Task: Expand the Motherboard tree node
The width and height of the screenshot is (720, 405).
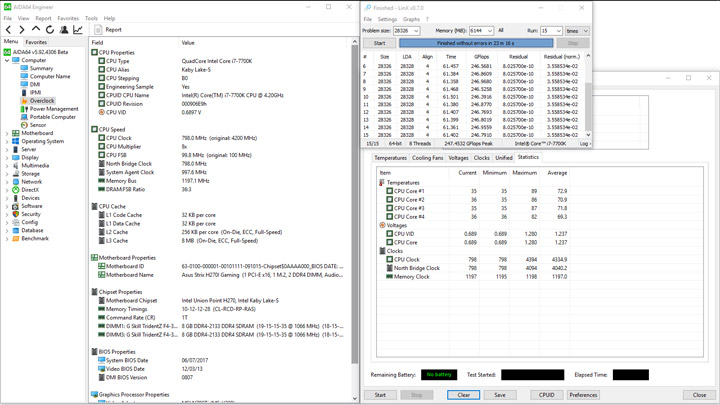Action: pos(7,133)
